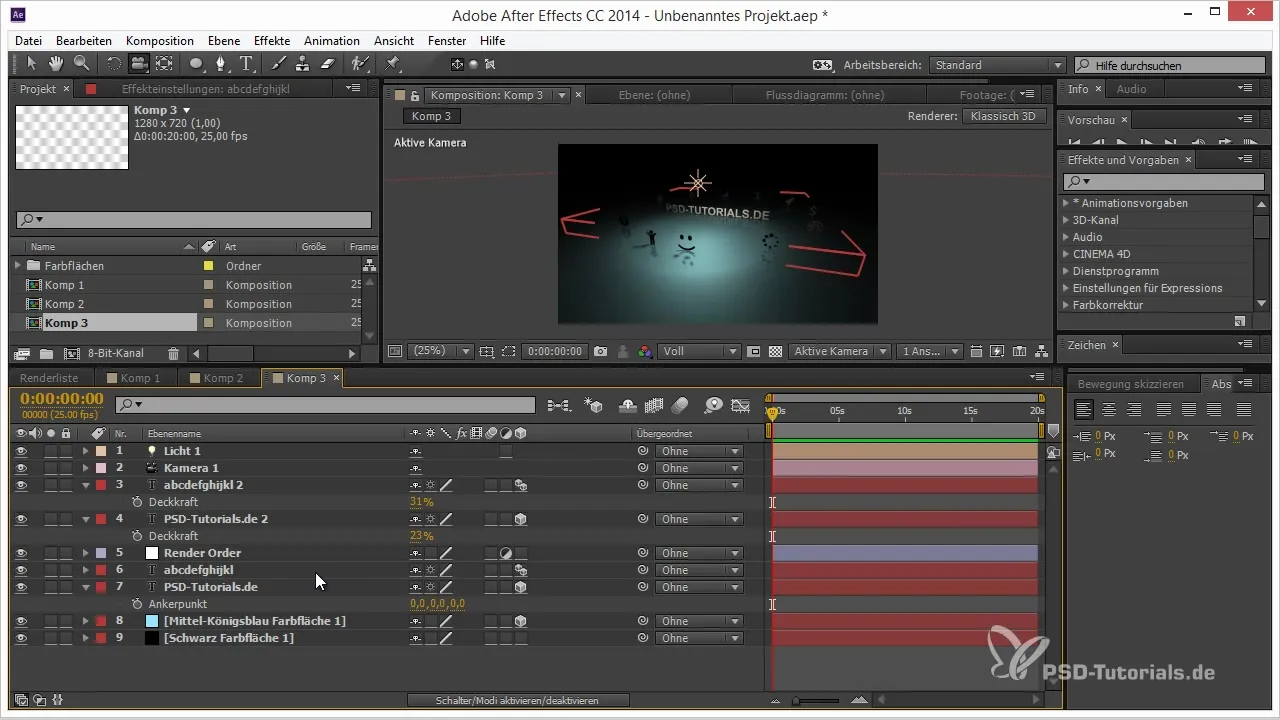Expand the Farbflächen folder

pos(18,266)
